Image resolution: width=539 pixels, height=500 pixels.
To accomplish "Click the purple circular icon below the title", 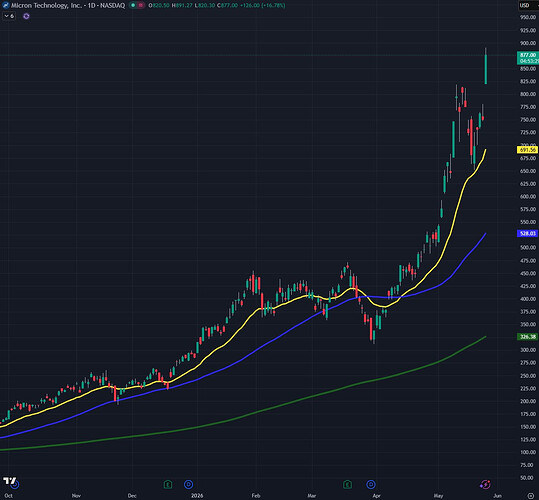I will coord(26,16).
